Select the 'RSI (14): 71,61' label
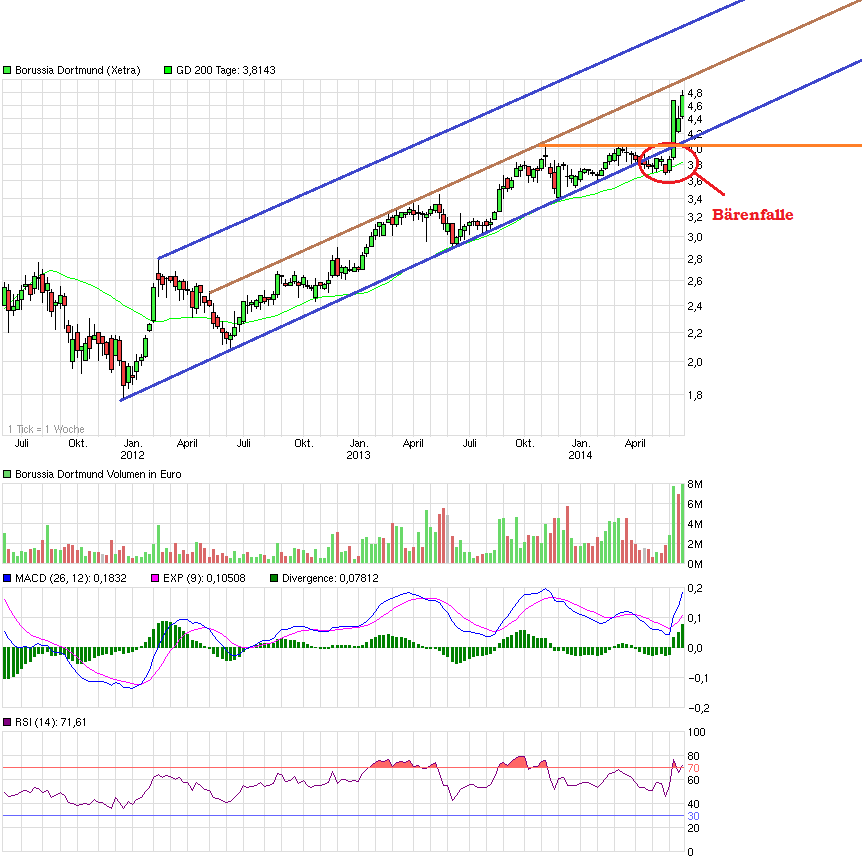 tap(51, 723)
